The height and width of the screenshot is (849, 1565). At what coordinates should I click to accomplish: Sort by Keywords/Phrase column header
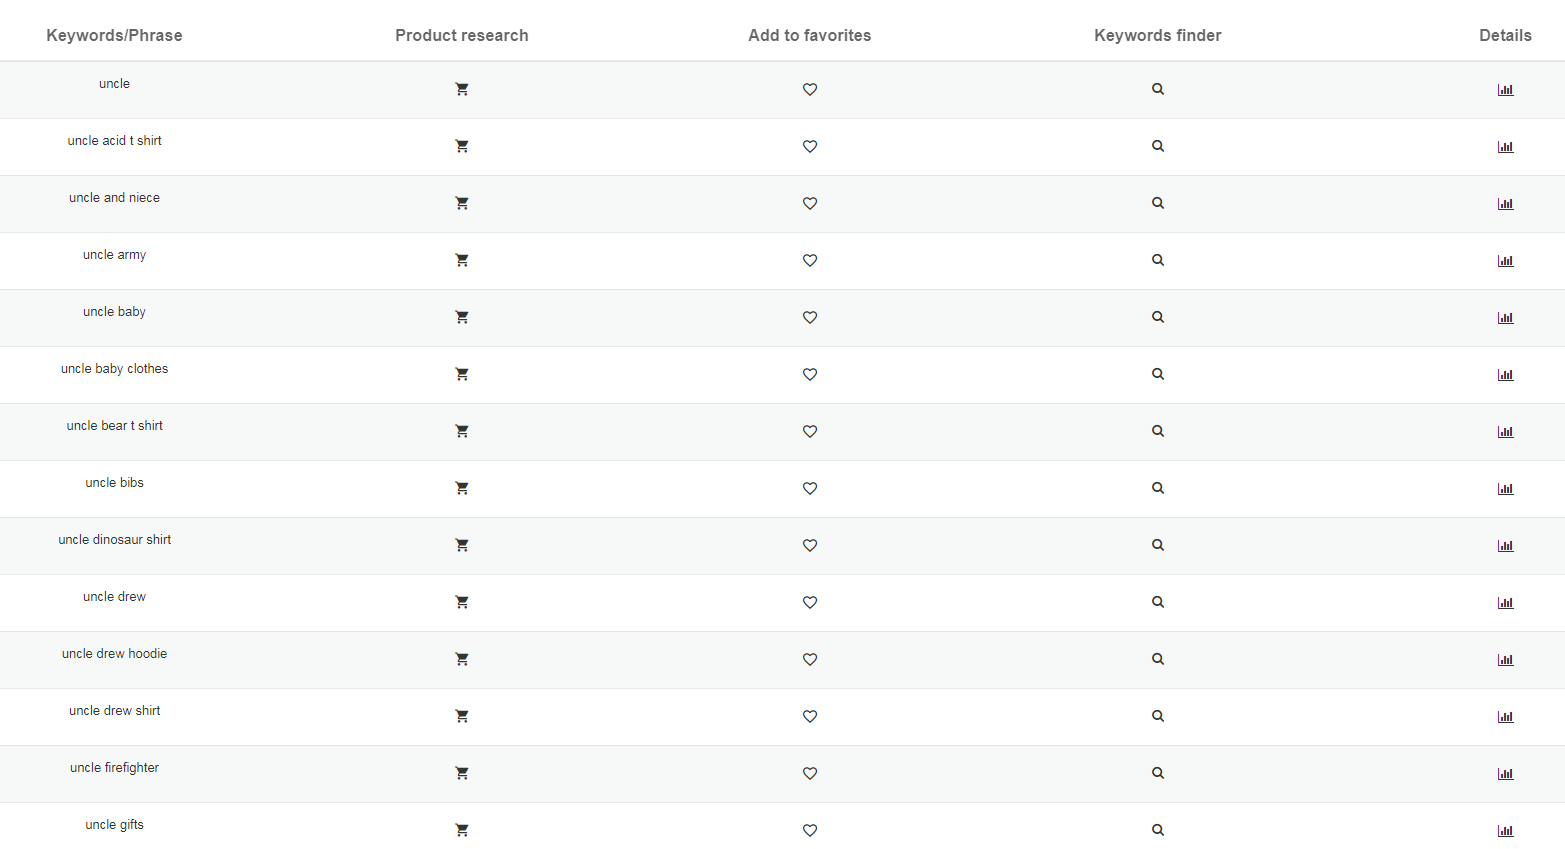click(114, 35)
